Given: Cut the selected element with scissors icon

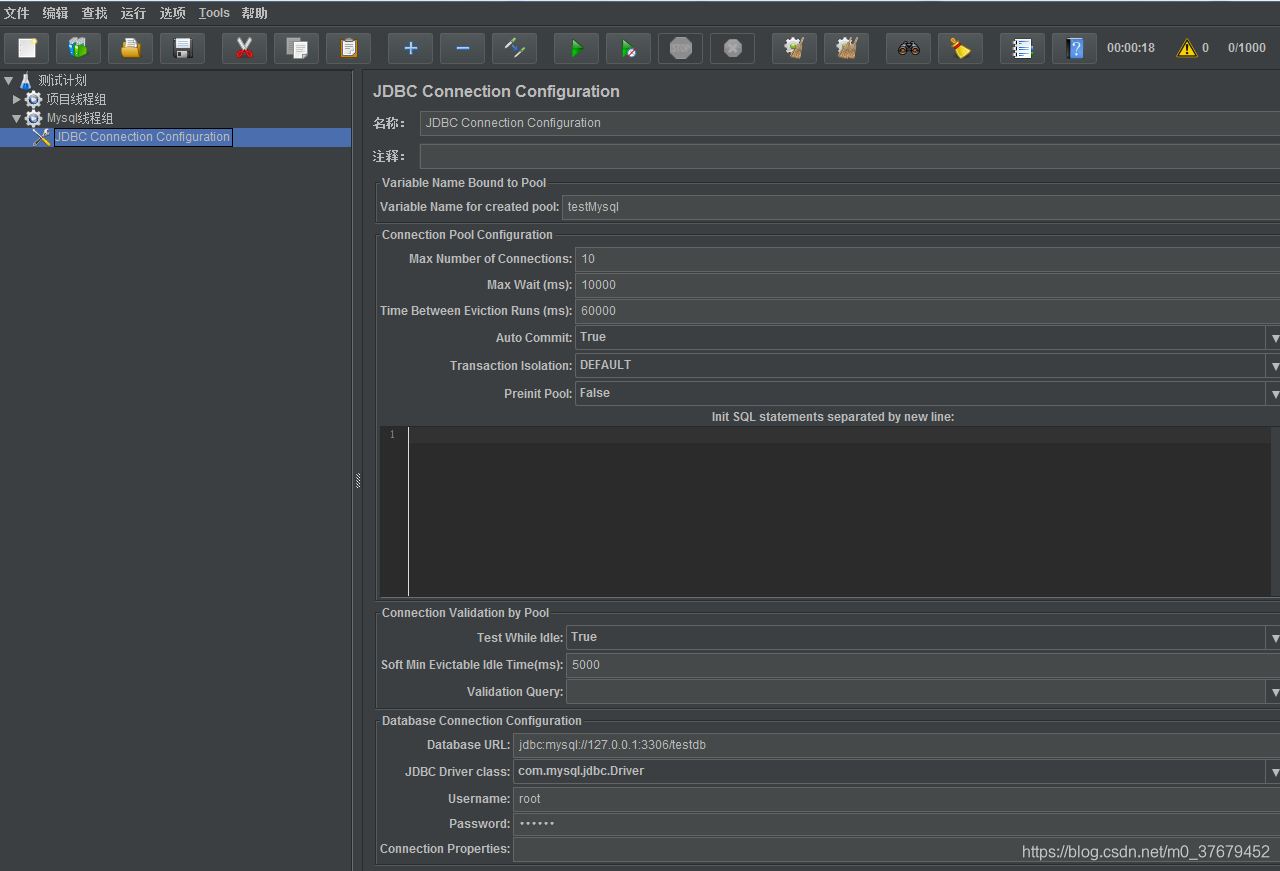Looking at the screenshot, I should coord(244,48).
